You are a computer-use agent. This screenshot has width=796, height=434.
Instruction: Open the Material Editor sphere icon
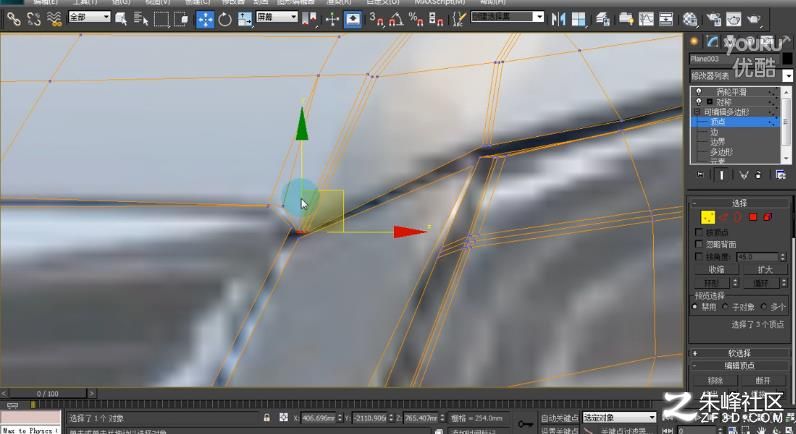690,19
